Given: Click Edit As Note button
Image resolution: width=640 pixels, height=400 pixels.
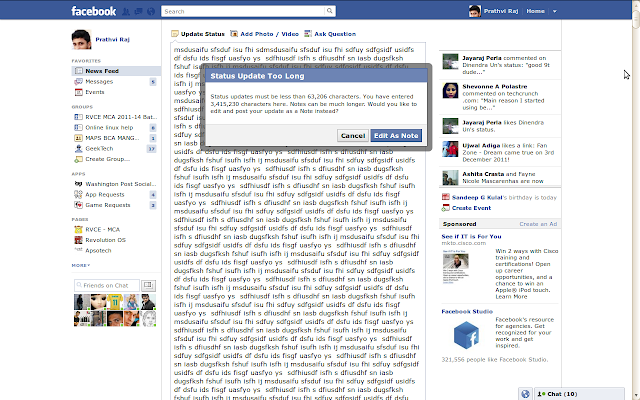Looking at the screenshot, I should [396, 136].
